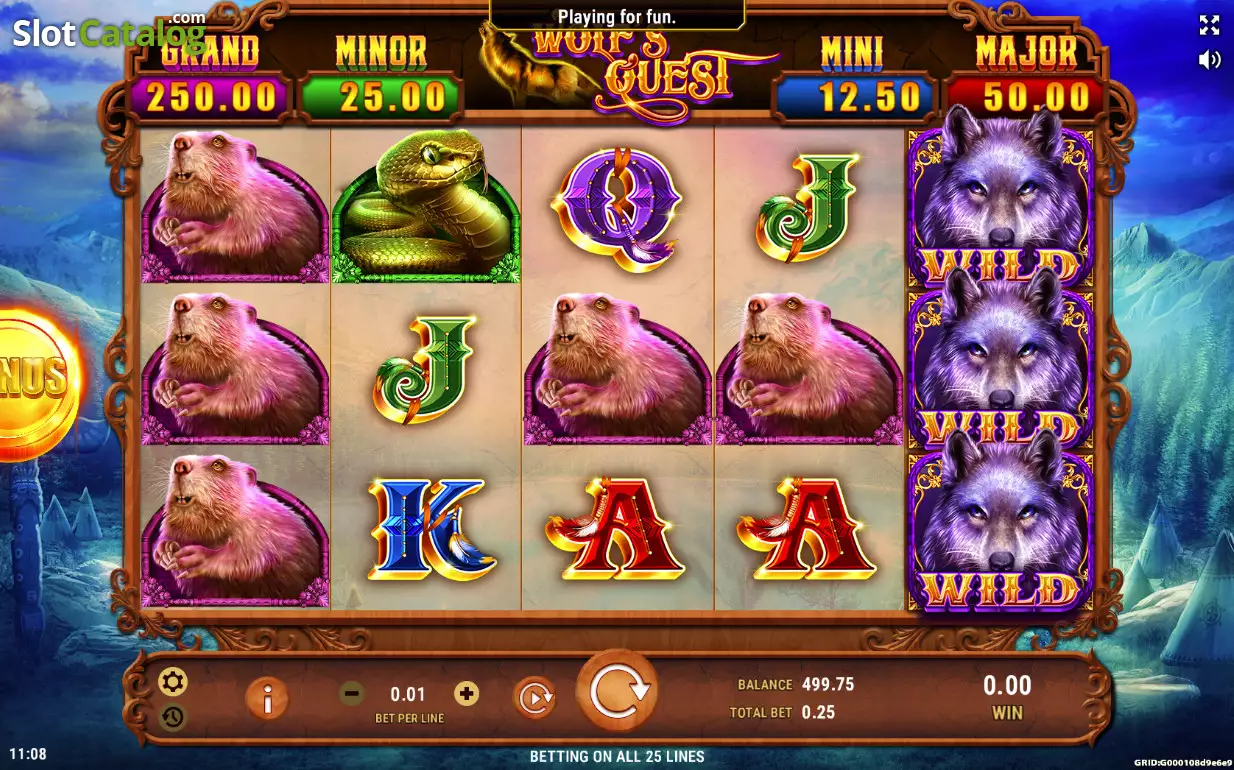Click the Major jackpot 50.00 display

(x=1025, y=96)
